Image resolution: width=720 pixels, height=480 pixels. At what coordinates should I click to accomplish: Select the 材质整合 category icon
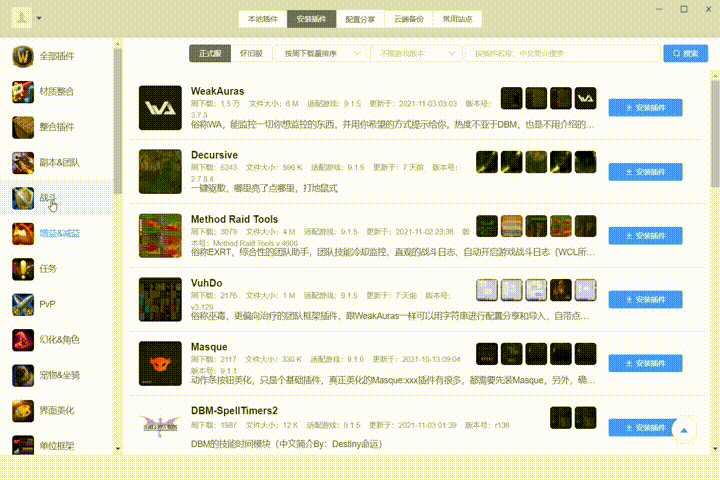coord(23,91)
